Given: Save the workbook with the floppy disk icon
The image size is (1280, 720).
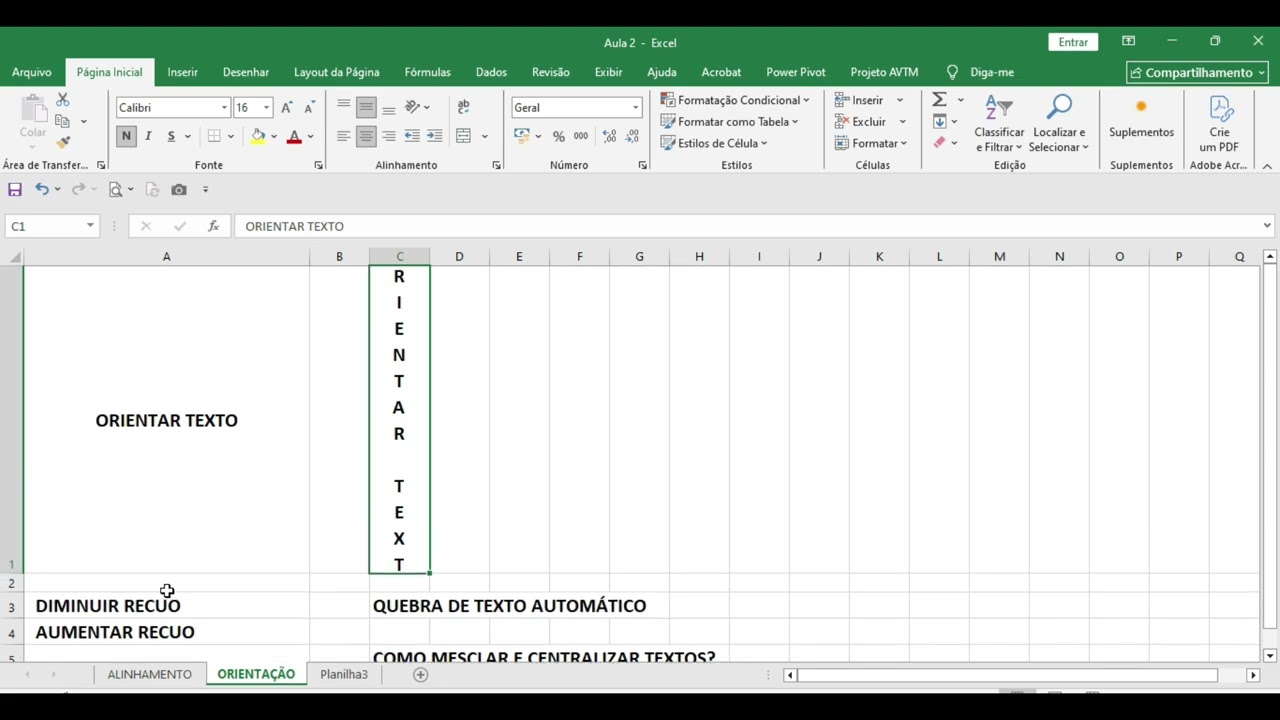Looking at the screenshot, I should [15, 189].
